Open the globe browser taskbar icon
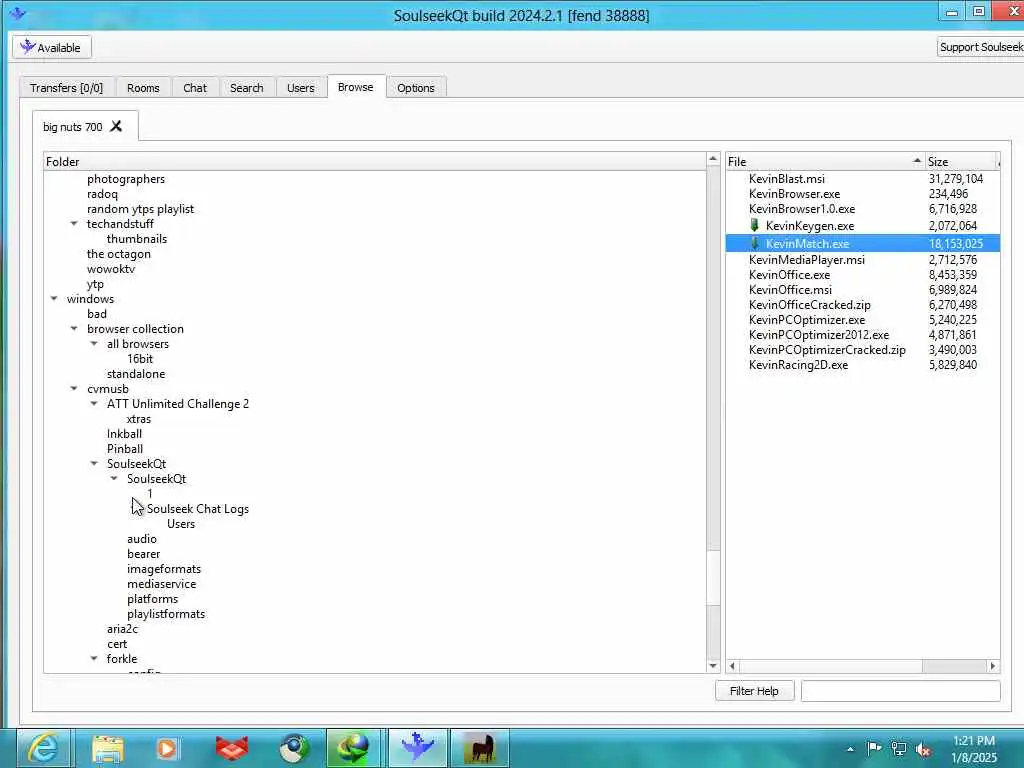1024x768 pixels. click(294, 748)
